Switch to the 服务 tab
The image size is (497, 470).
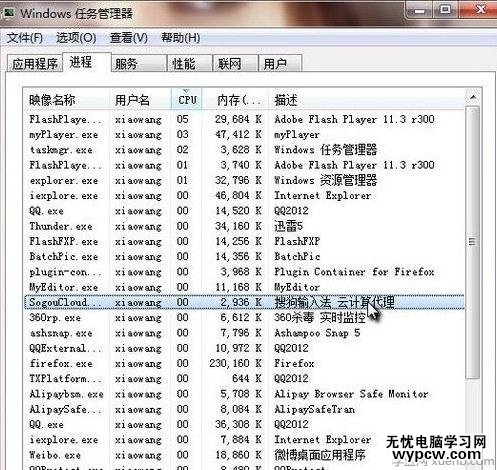pyautogui.click(x=139, y=64)
